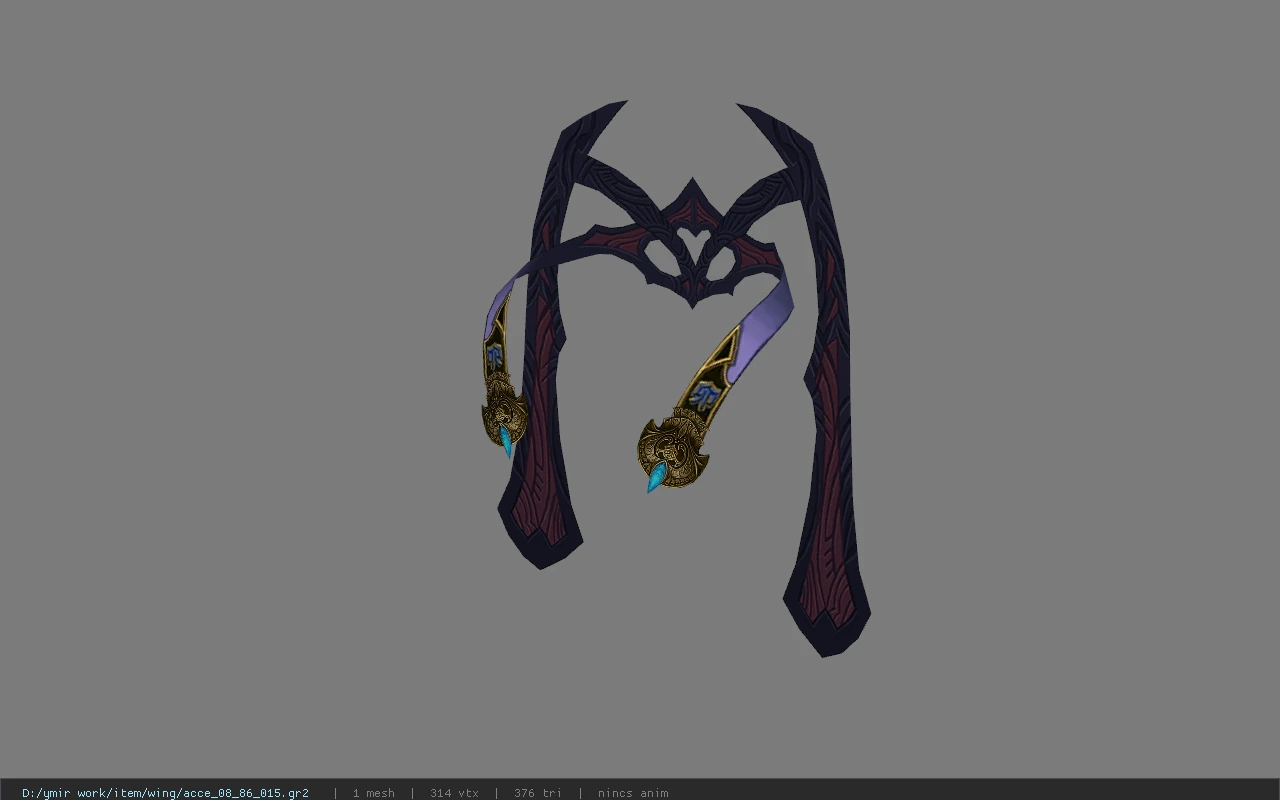Viewport: 1280px width, 800px height.
Task: Click the file path acce_08_86_015.gr2
Action: [165, 793]
